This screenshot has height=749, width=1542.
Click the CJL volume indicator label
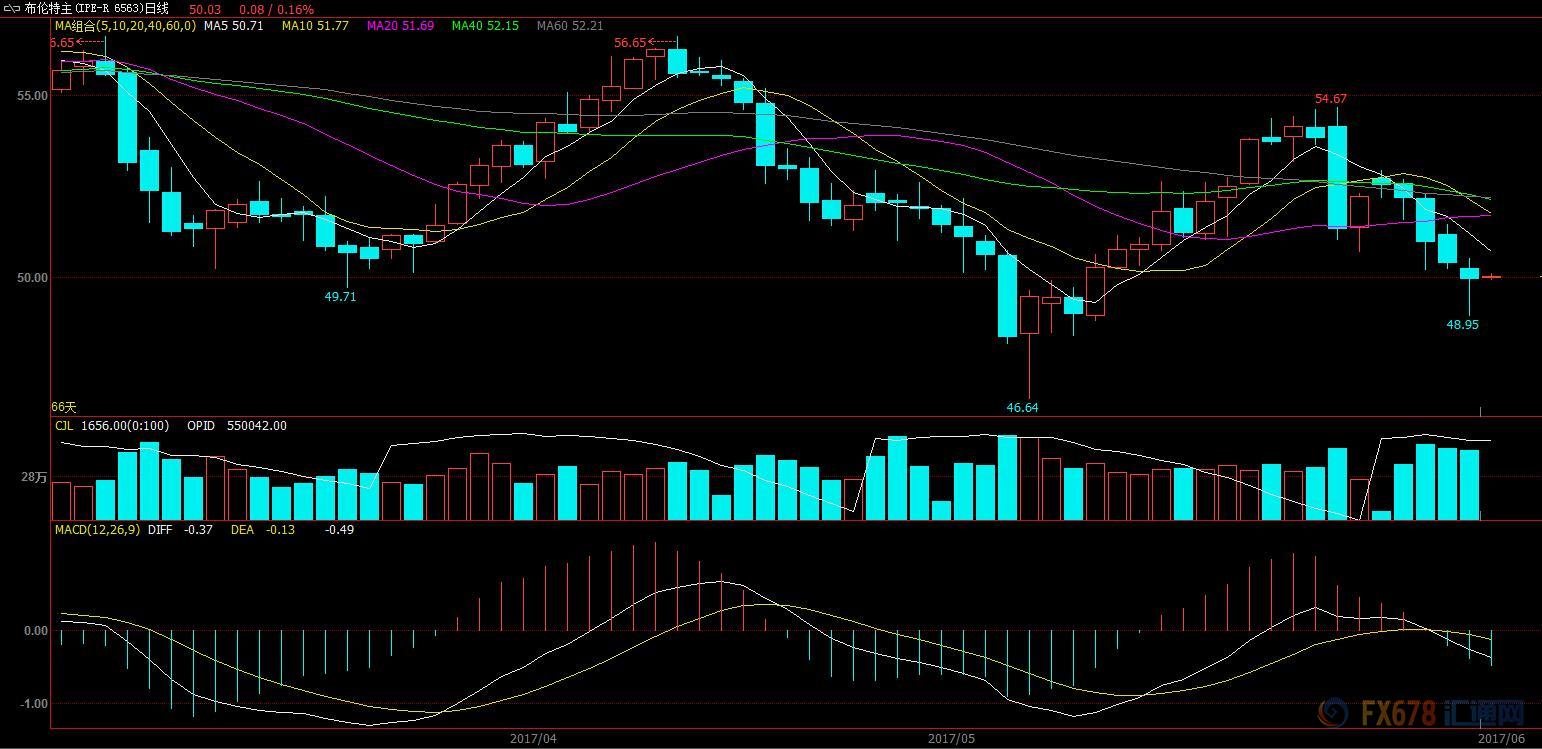coord(63,426)
